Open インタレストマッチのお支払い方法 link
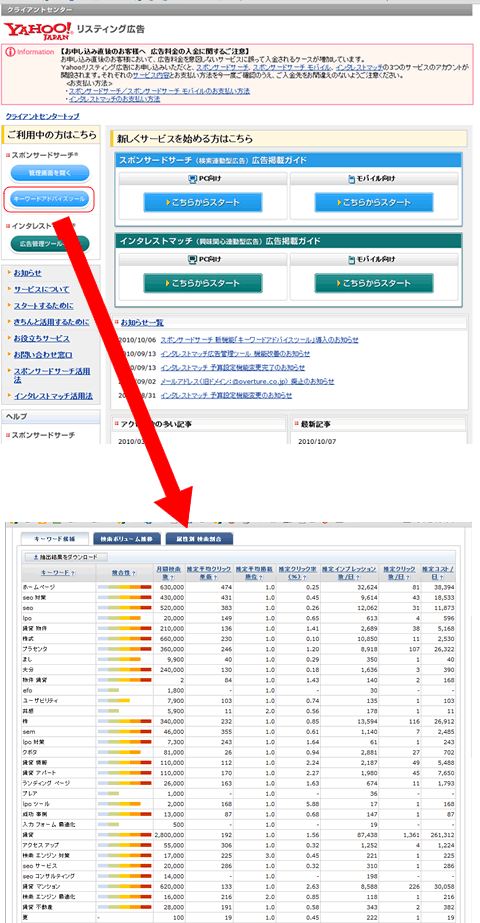Screen dimensions: 480x923 (x=114, y=99)
